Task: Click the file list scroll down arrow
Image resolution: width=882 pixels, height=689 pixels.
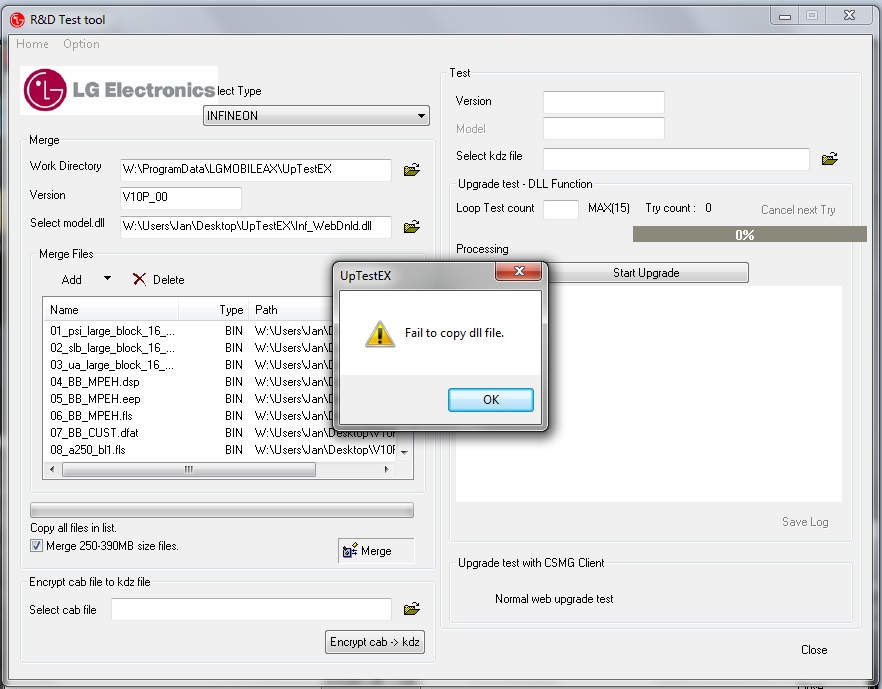Action: tap(404, 453)
